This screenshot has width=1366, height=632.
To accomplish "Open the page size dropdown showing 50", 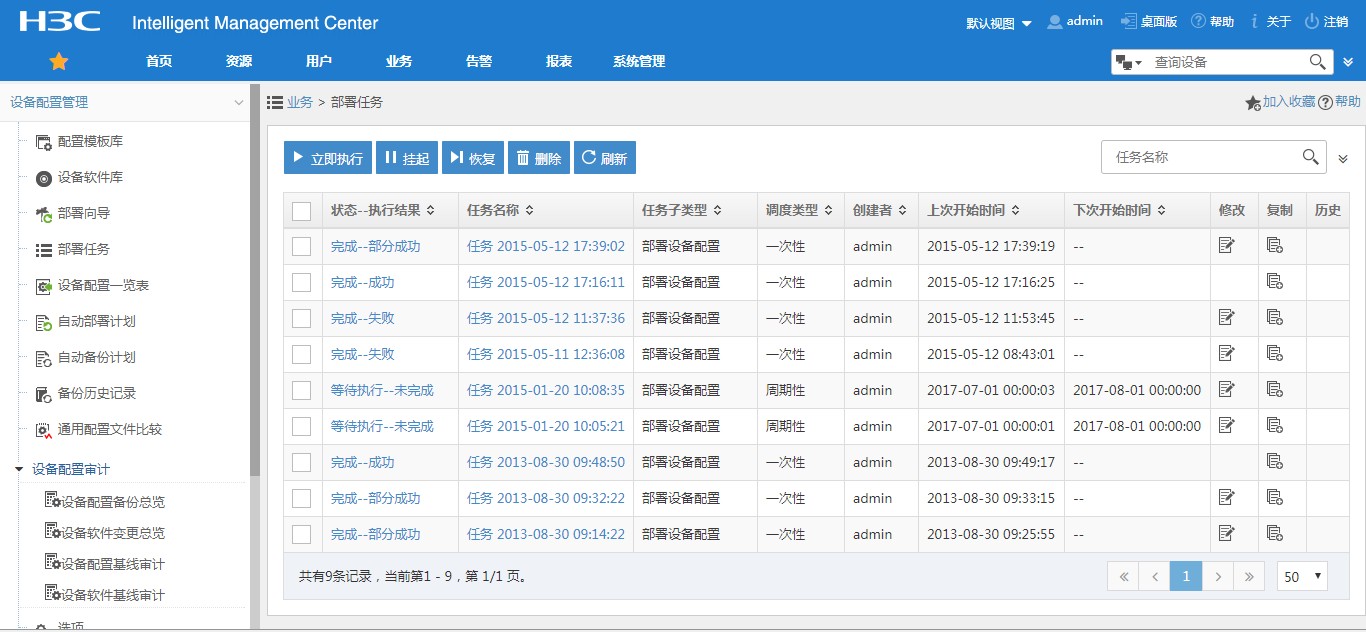I will 1303,576.
